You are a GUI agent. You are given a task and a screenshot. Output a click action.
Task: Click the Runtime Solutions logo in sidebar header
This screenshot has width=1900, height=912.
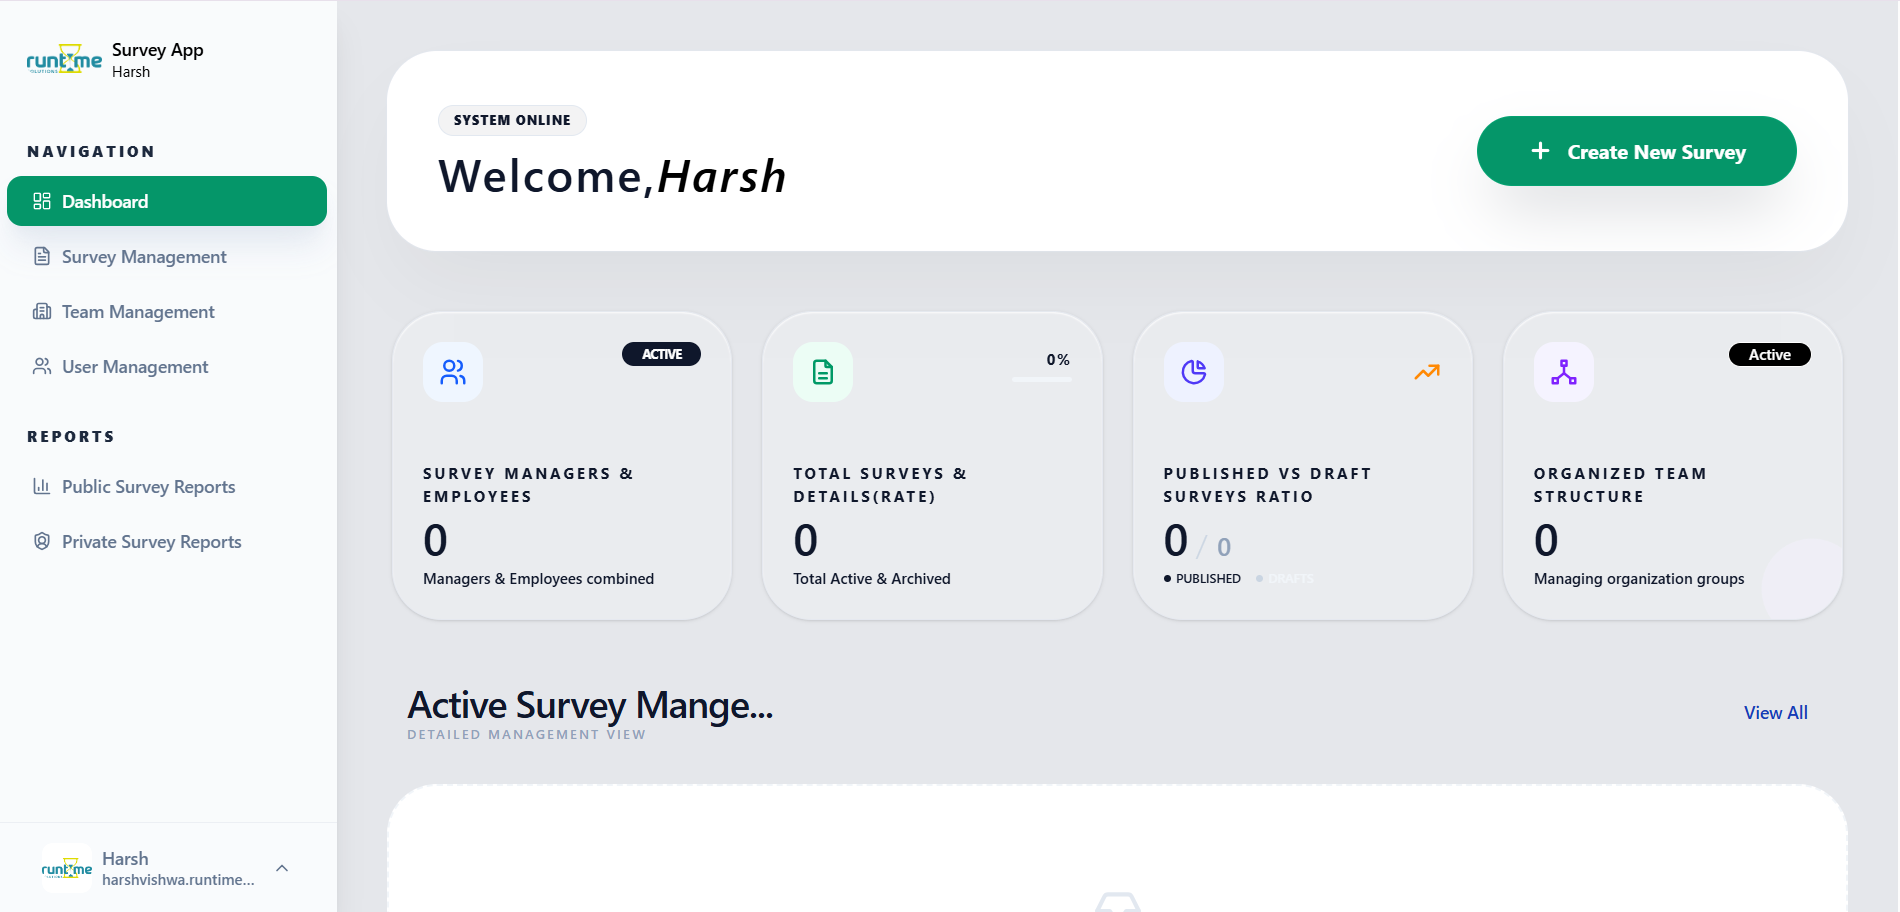(64, 60)
